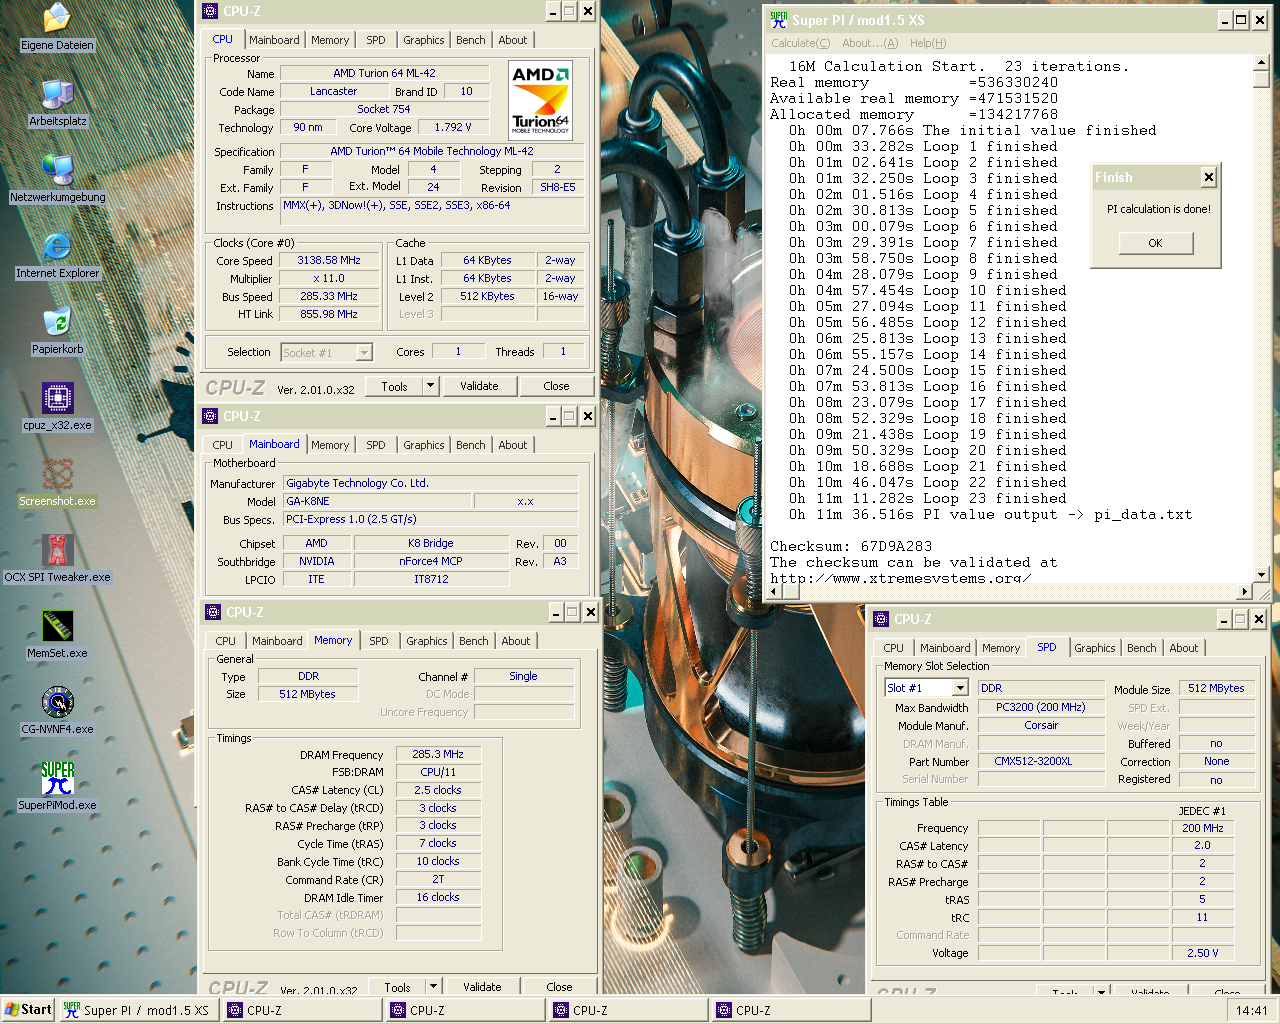Click Validate in the top CPU-Z window
This screenshot has width=1280, height=1024.
tap(479, 386)
